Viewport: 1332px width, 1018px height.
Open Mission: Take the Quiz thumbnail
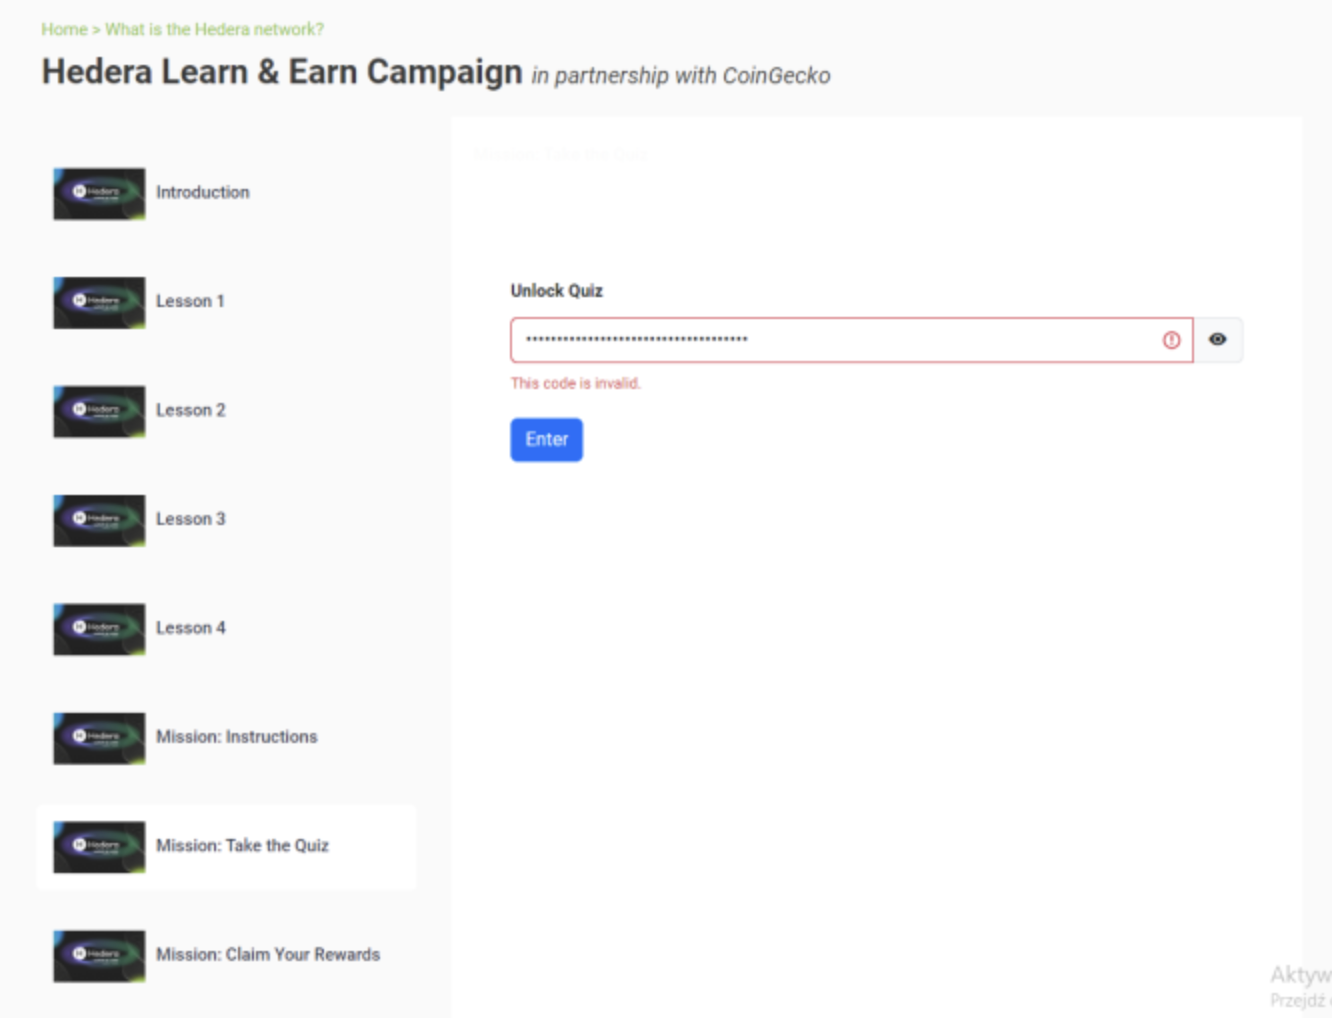99,847
